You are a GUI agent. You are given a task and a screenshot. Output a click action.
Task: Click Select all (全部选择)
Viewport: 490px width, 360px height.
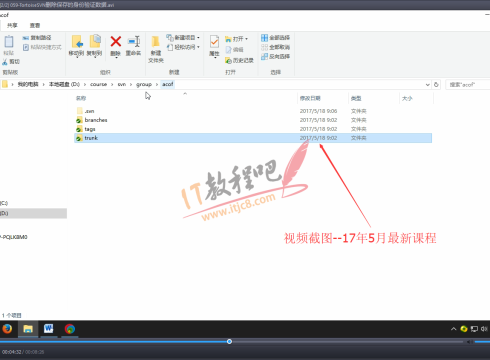(x=275, y=38)
